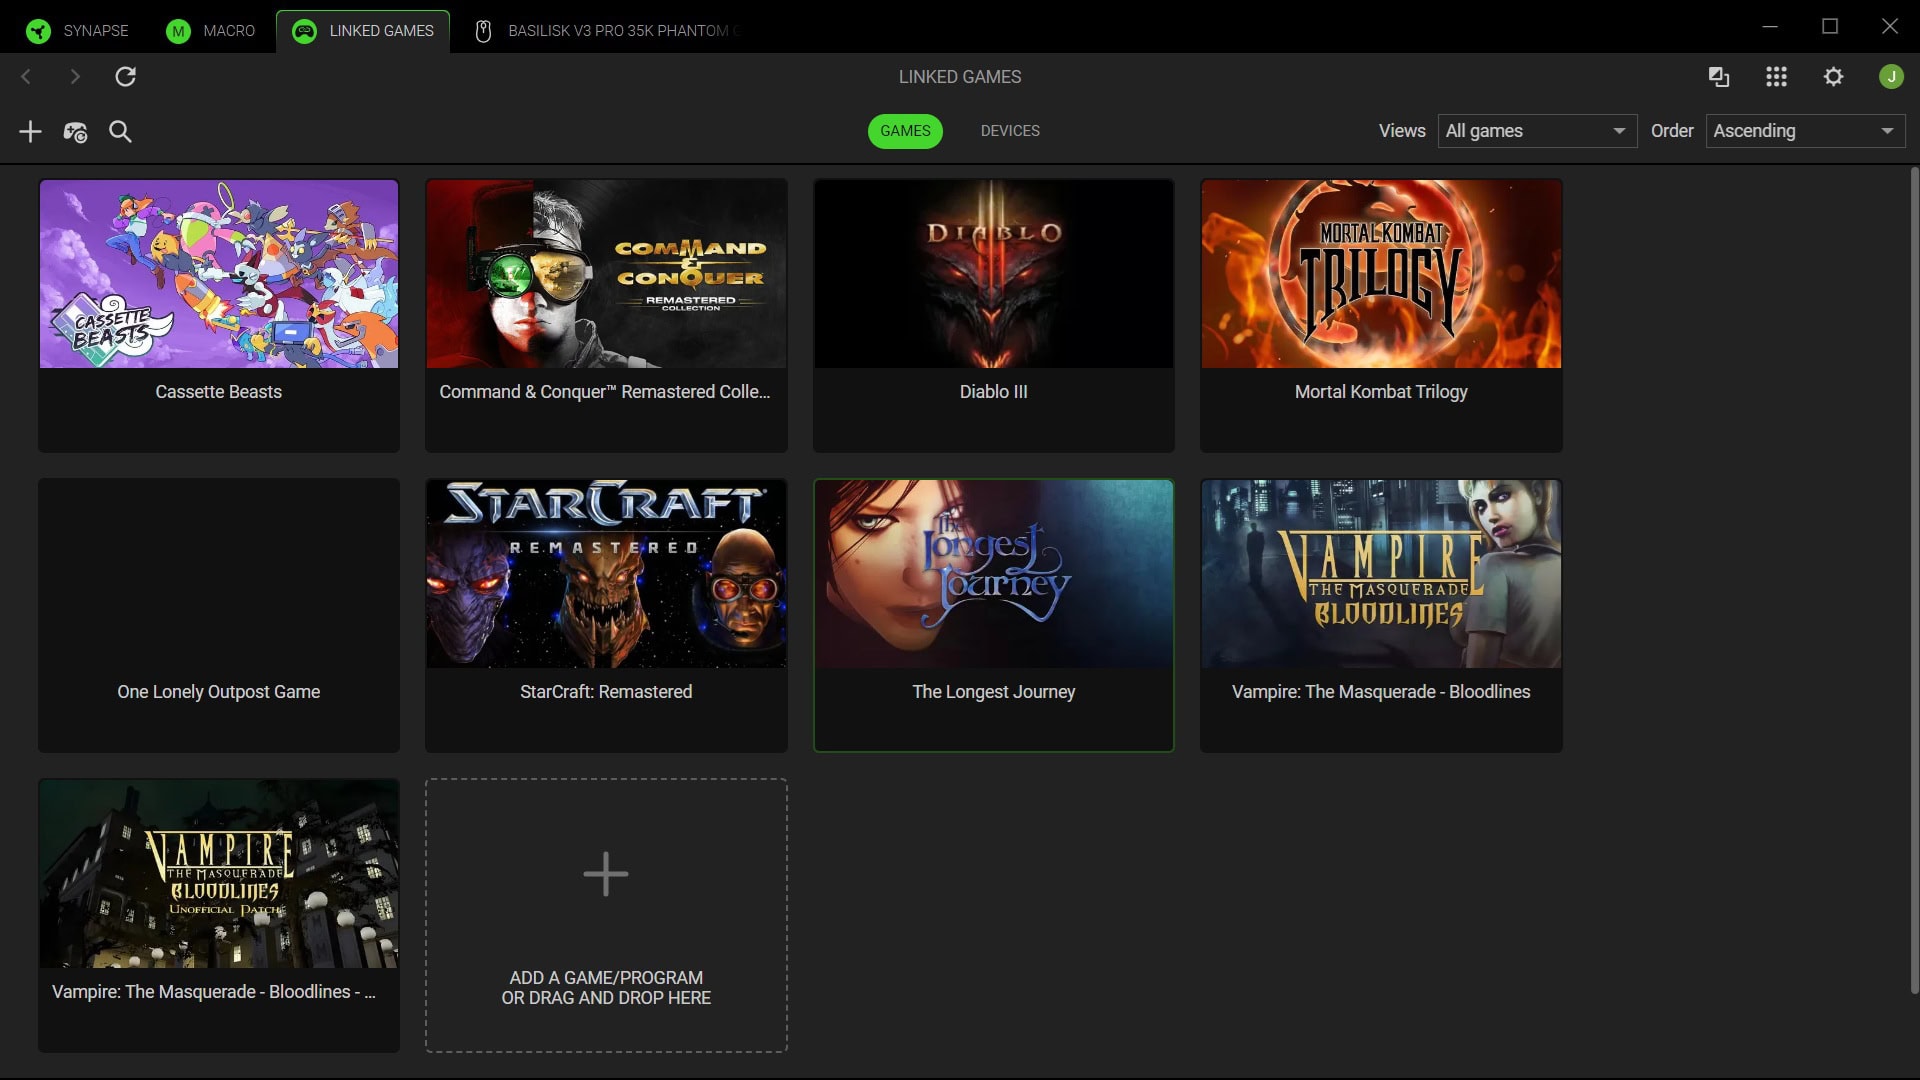The width and height of the screenshot is (1920, 1080).
Task: Open Synapse settings with the gear icon
Action: (1834, 76)
